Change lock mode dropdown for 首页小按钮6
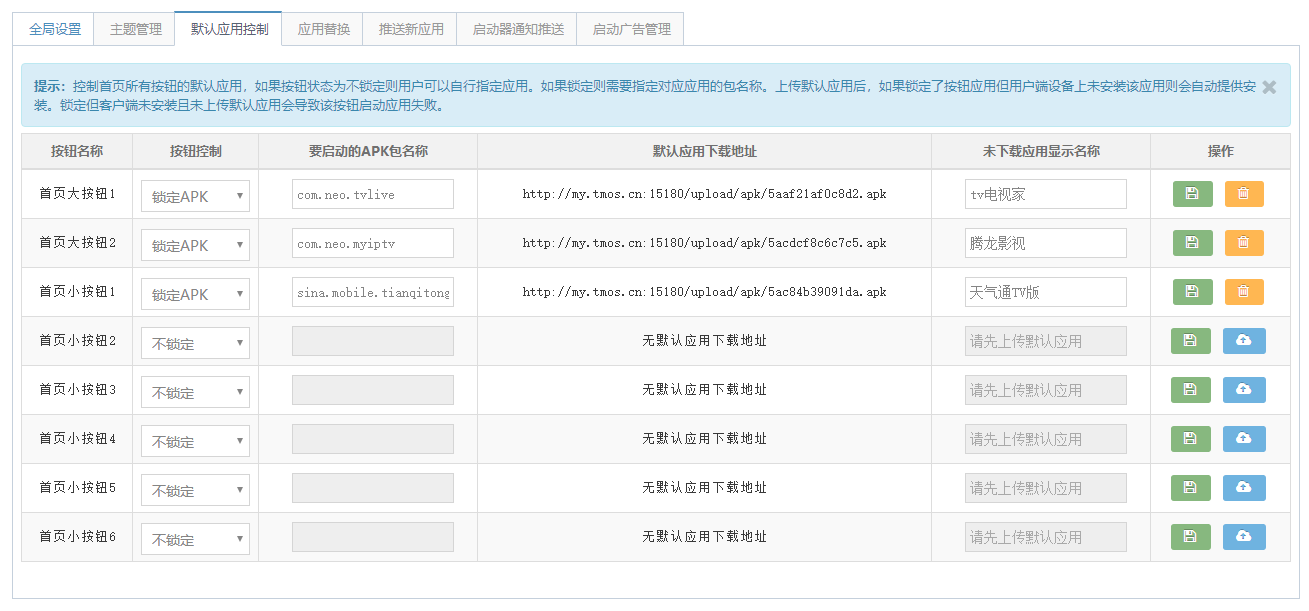This screenshot has height=611, width=1309. [195, 539]
